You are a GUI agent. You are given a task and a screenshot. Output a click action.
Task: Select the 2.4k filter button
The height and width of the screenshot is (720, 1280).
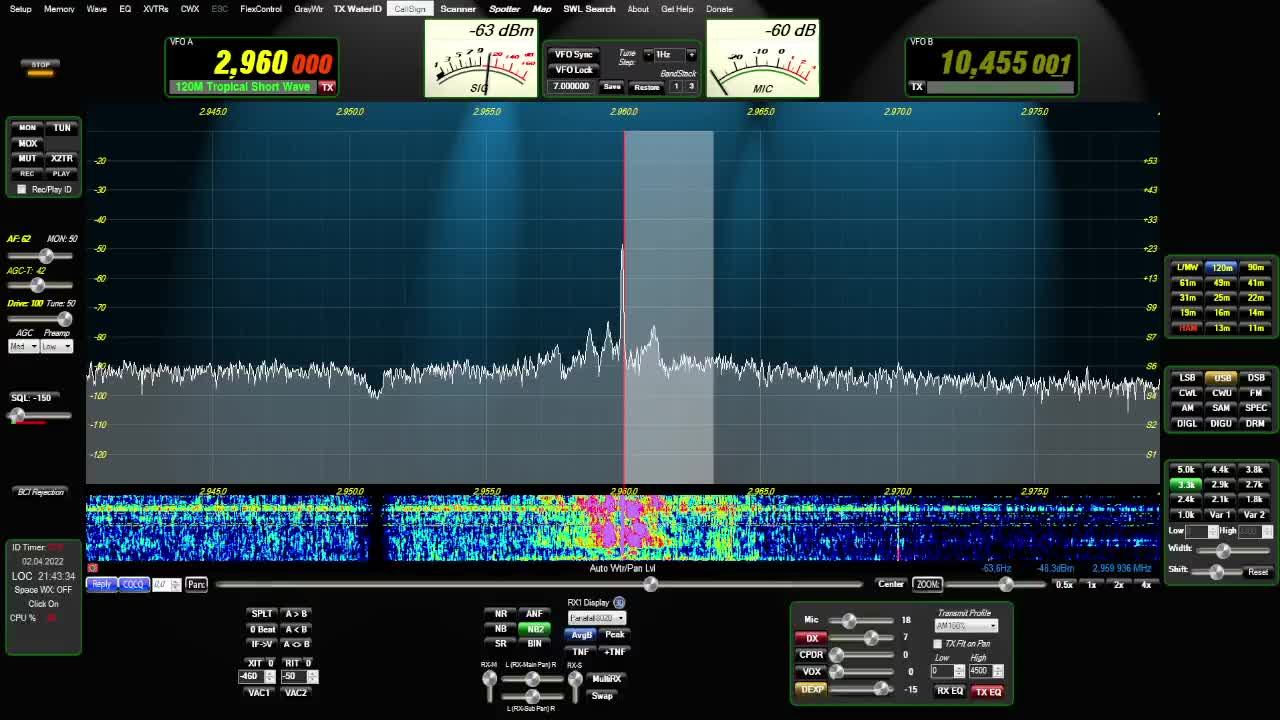click(1186, 499)
